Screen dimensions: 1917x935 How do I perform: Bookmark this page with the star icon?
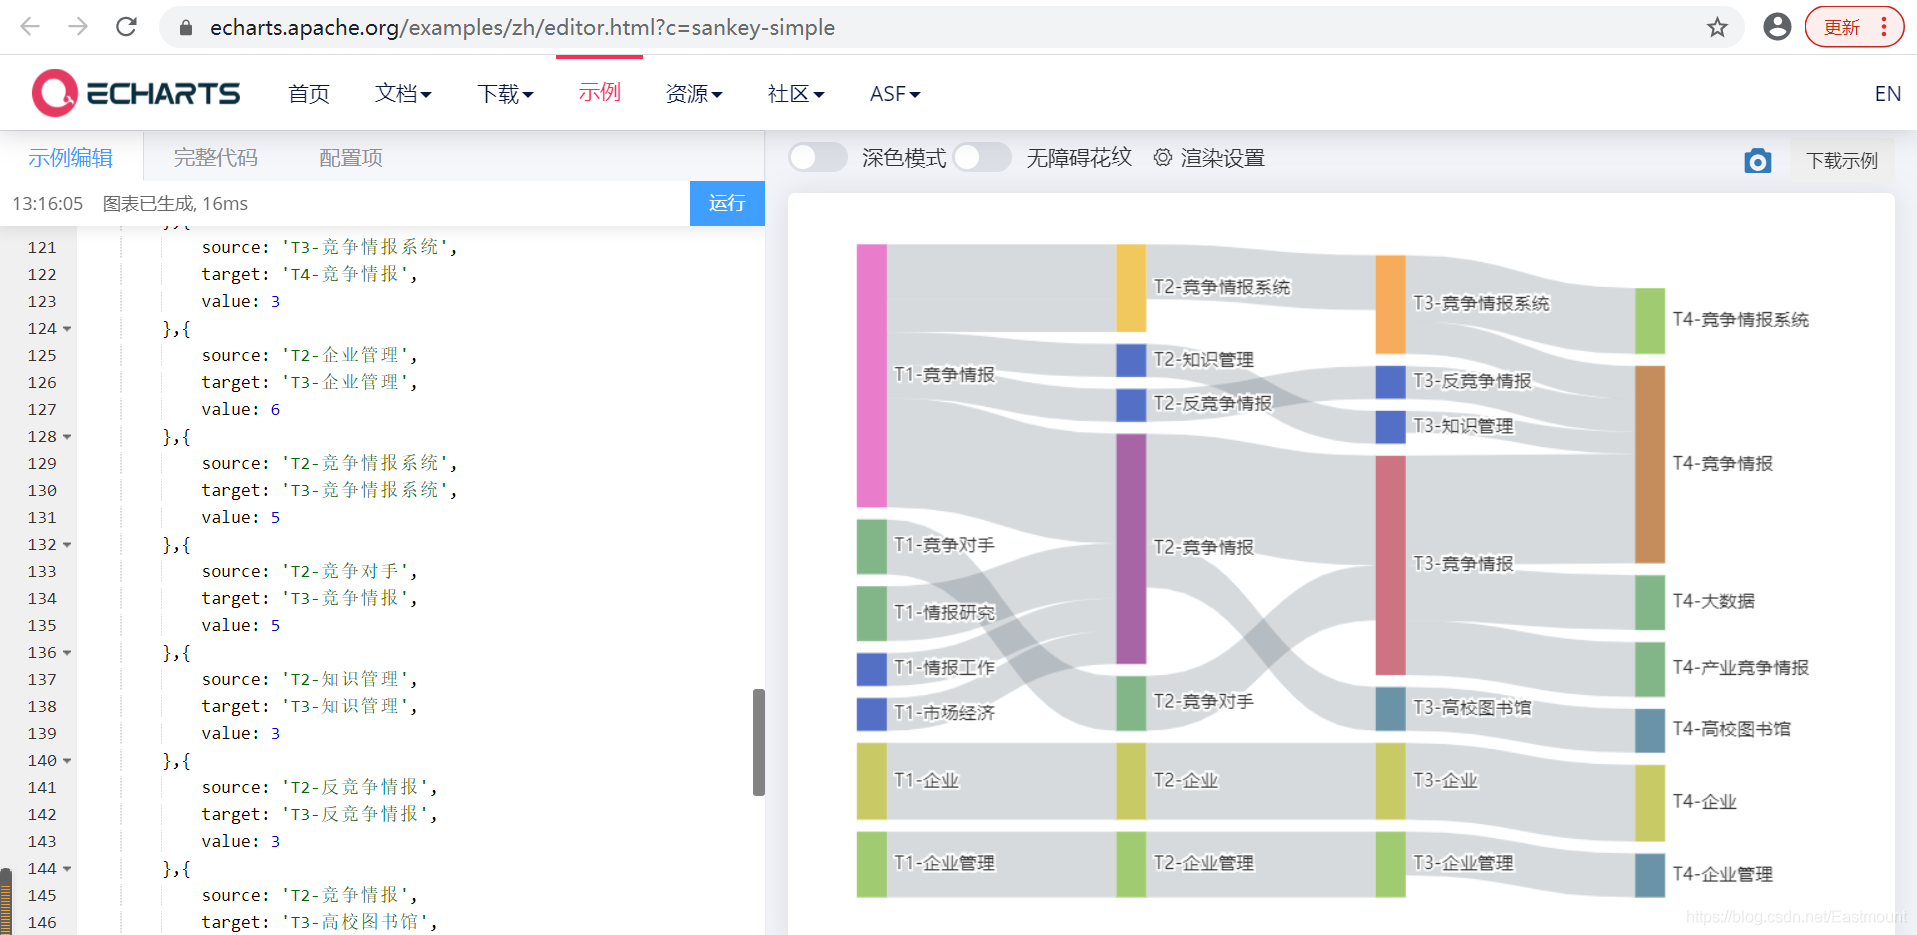pos(1717,27)
